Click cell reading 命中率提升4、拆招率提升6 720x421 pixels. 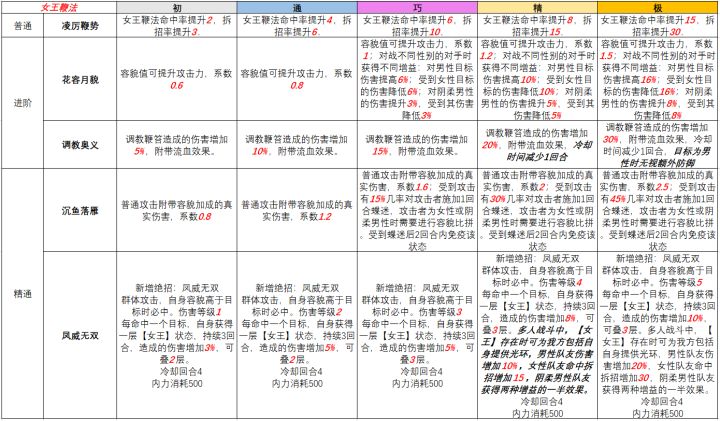[x=297, y=25]
